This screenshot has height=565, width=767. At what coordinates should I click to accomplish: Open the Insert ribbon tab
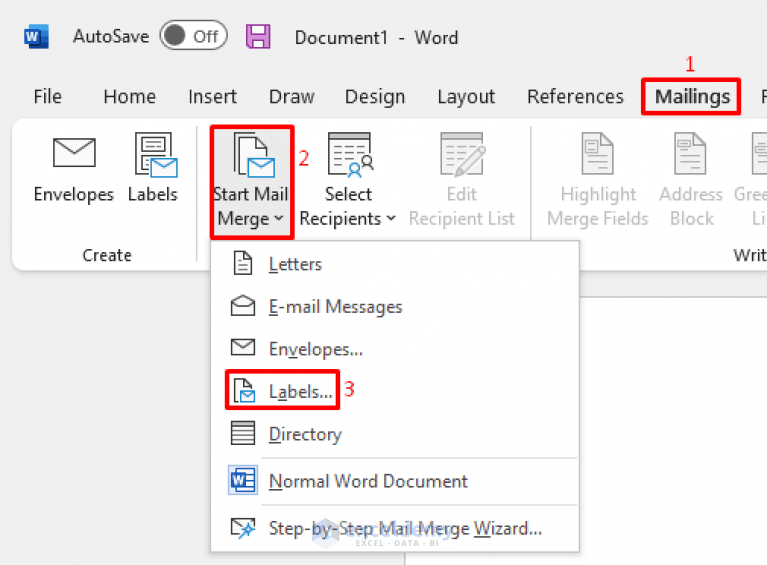(x=212, y=96)
